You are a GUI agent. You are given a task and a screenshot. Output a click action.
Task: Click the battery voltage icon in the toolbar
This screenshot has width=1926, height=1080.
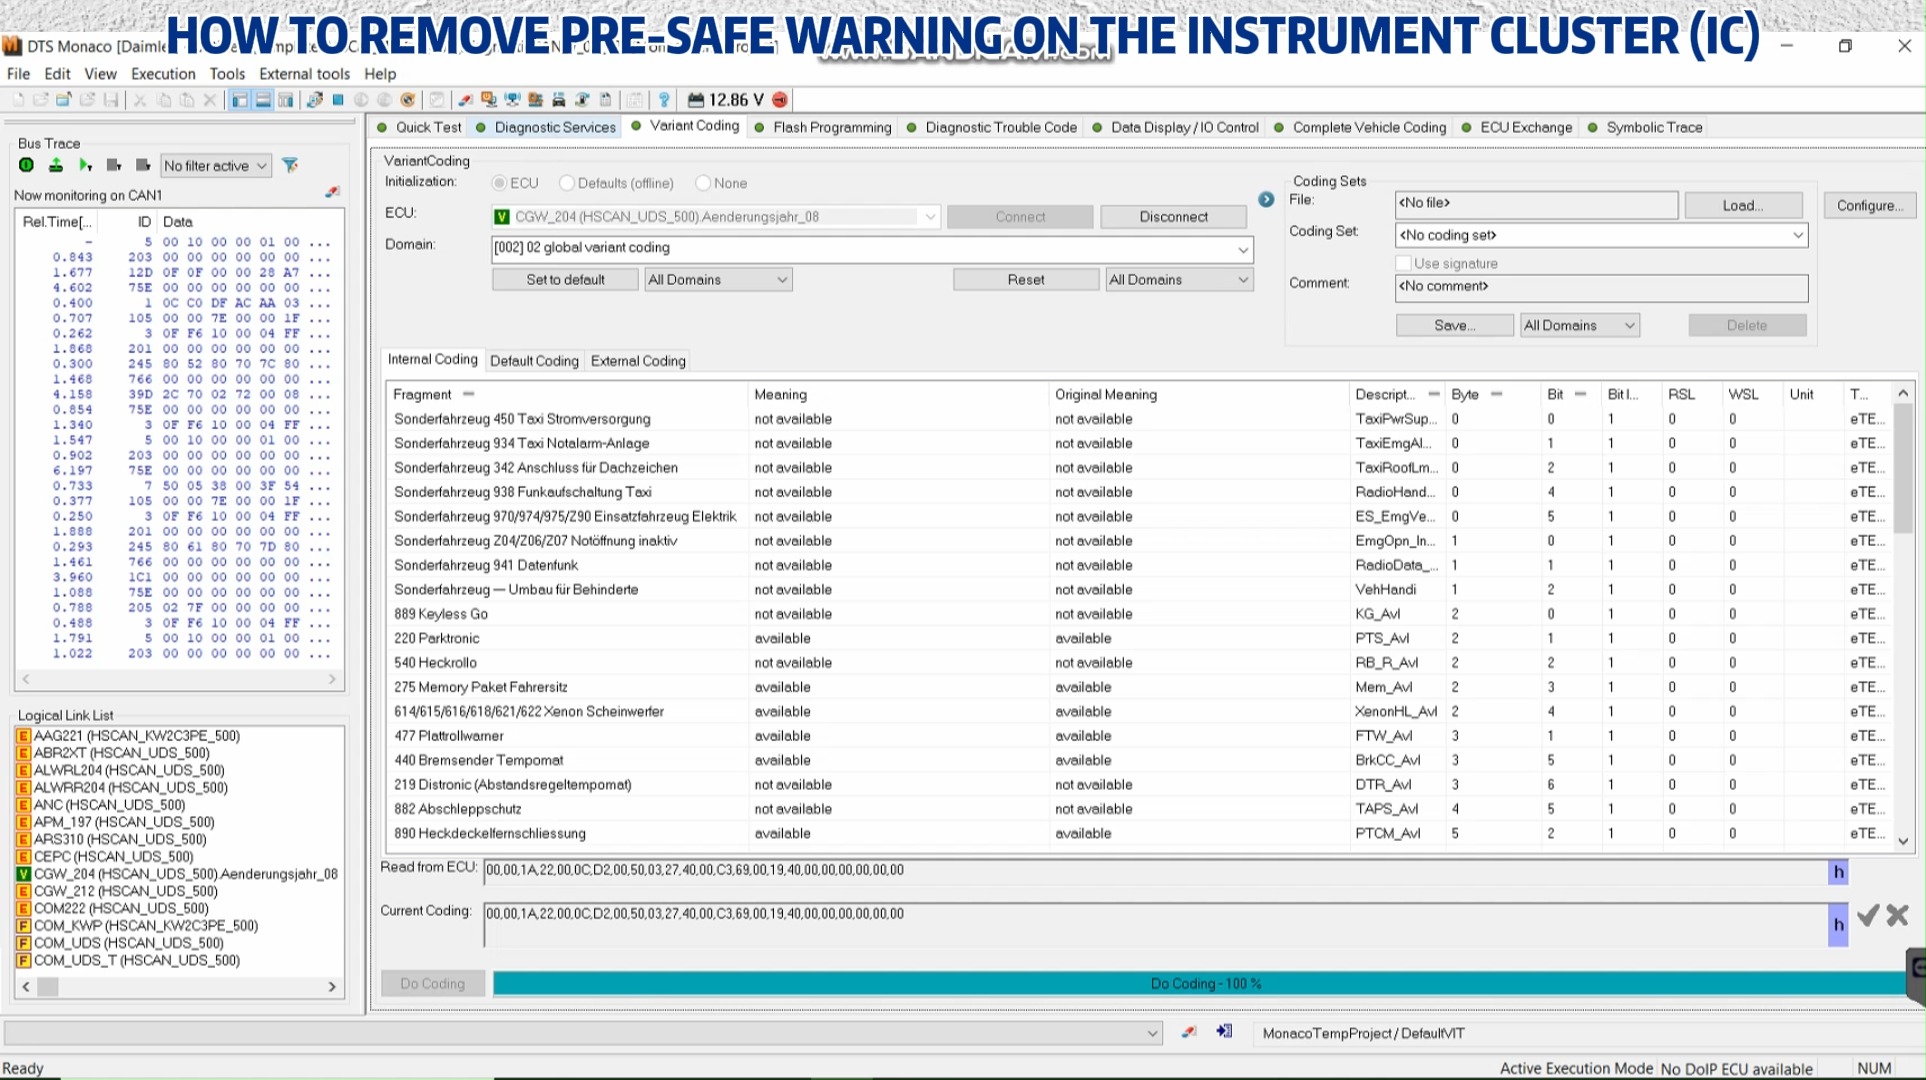pos(696,100)
